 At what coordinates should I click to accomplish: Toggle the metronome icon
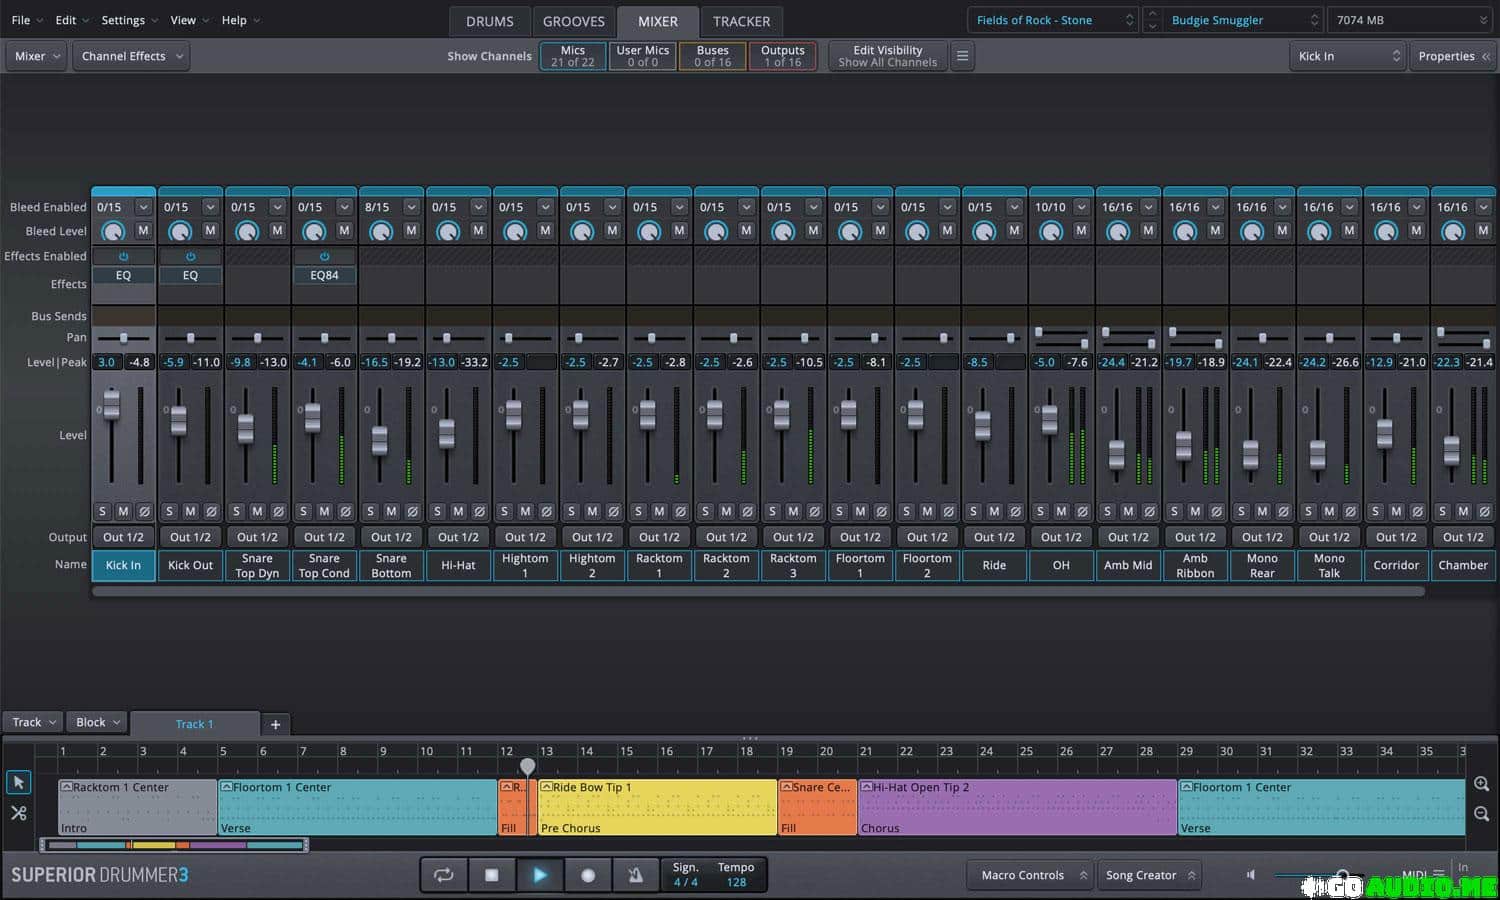click(635, 875)
